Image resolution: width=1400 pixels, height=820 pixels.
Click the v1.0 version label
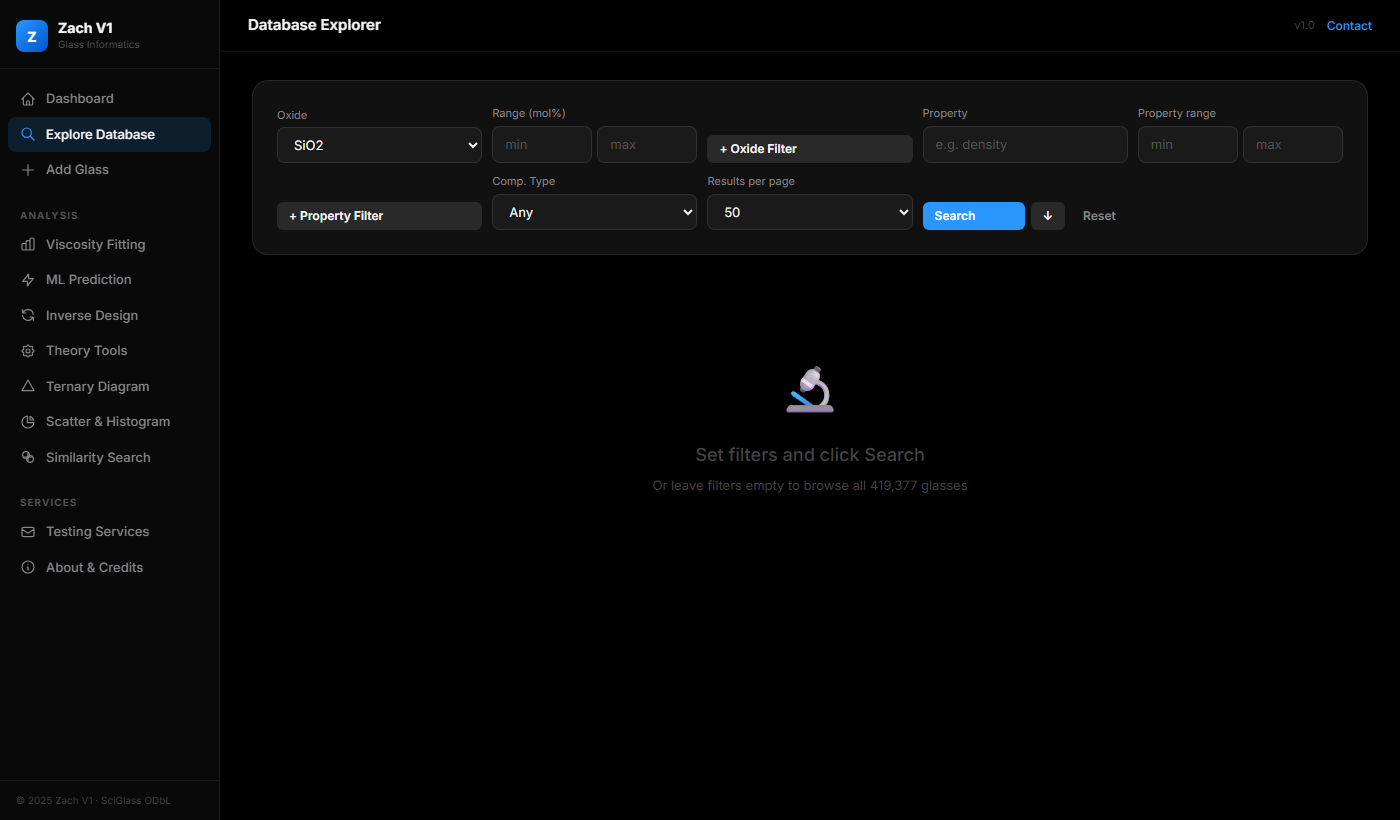1304,26
